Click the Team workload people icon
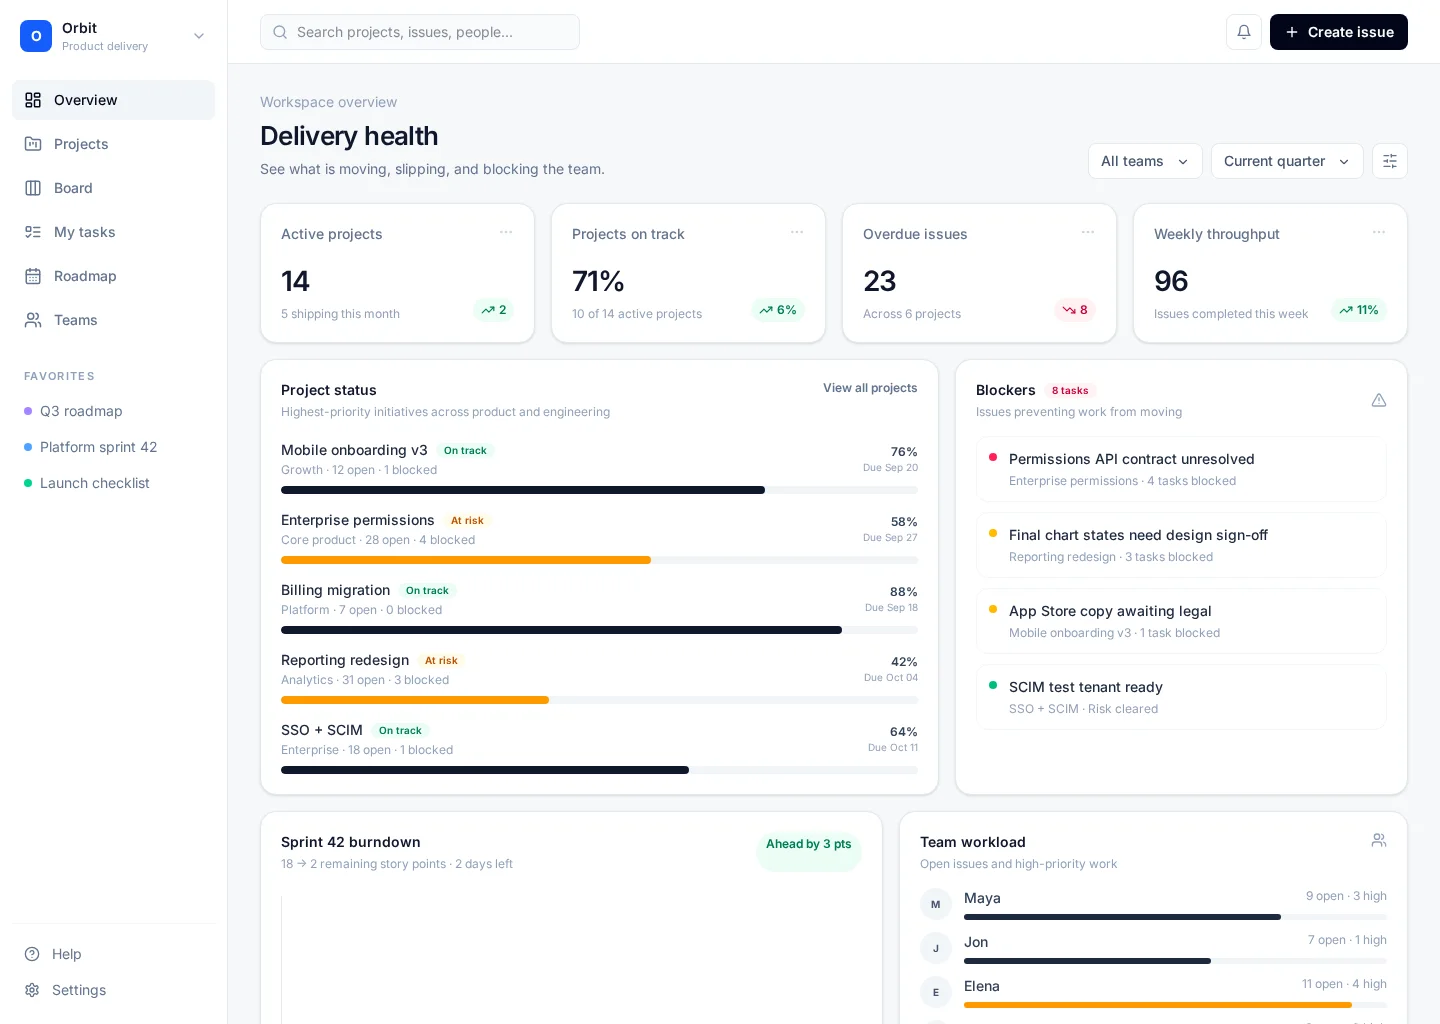This screenshot has height=1024, width=1440. [x=1379, y=840]
